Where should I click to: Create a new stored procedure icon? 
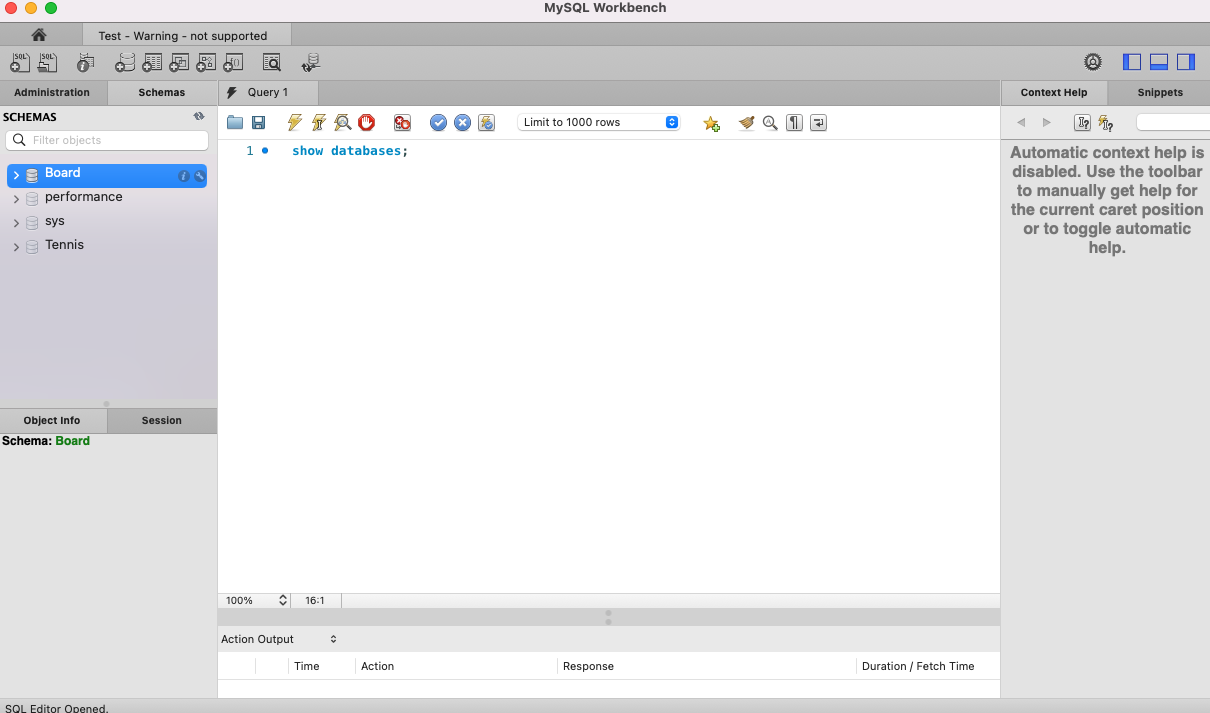206,63
